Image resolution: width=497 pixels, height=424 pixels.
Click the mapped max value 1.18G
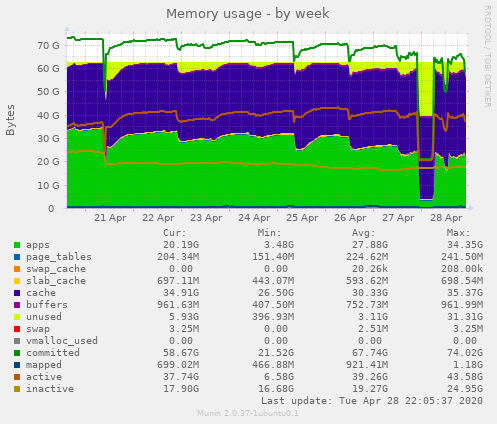pyautogui.click(x=468, y=365)
